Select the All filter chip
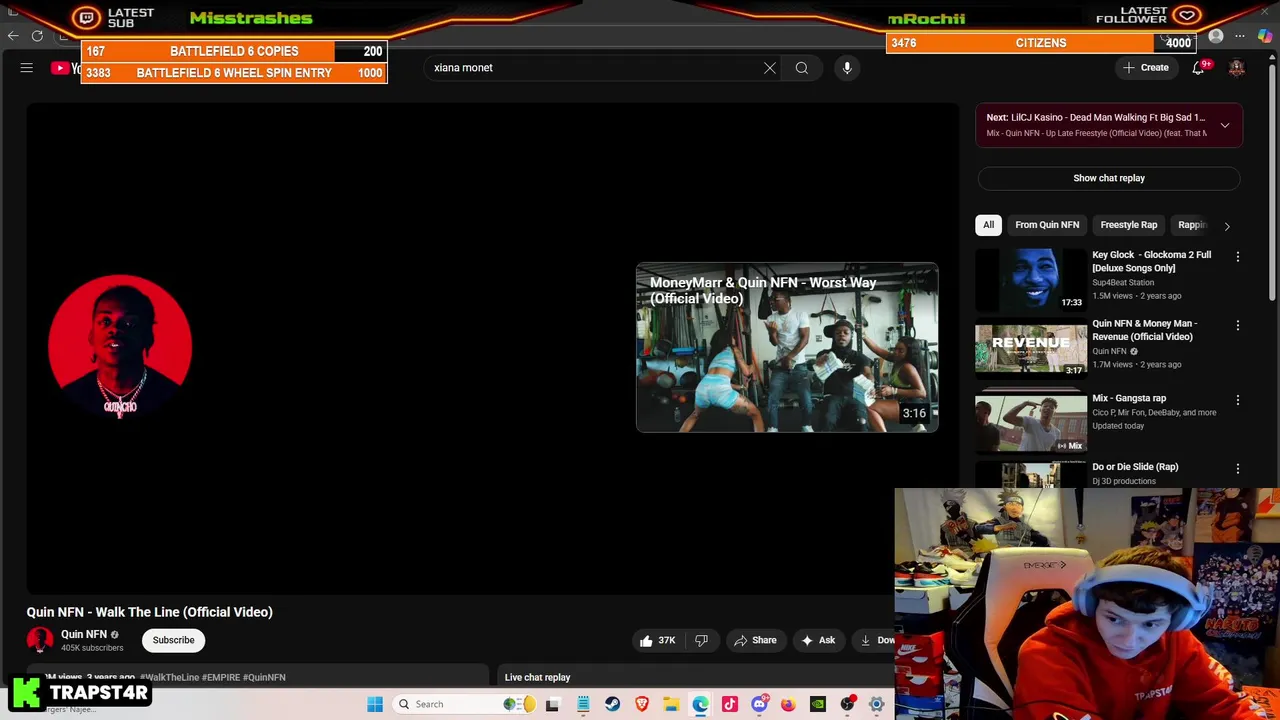The image size is (1280, 720). pyautogui.click(x=988, y=225)
